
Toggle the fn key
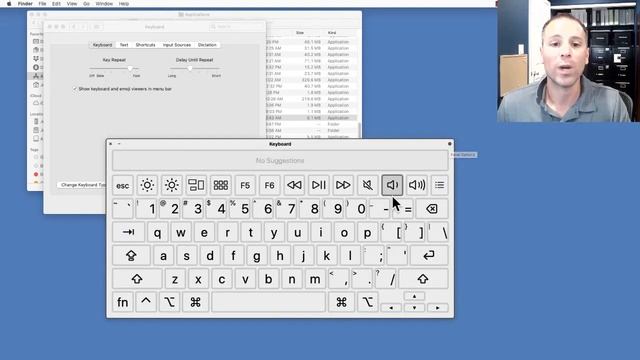[x=122, y=302]
